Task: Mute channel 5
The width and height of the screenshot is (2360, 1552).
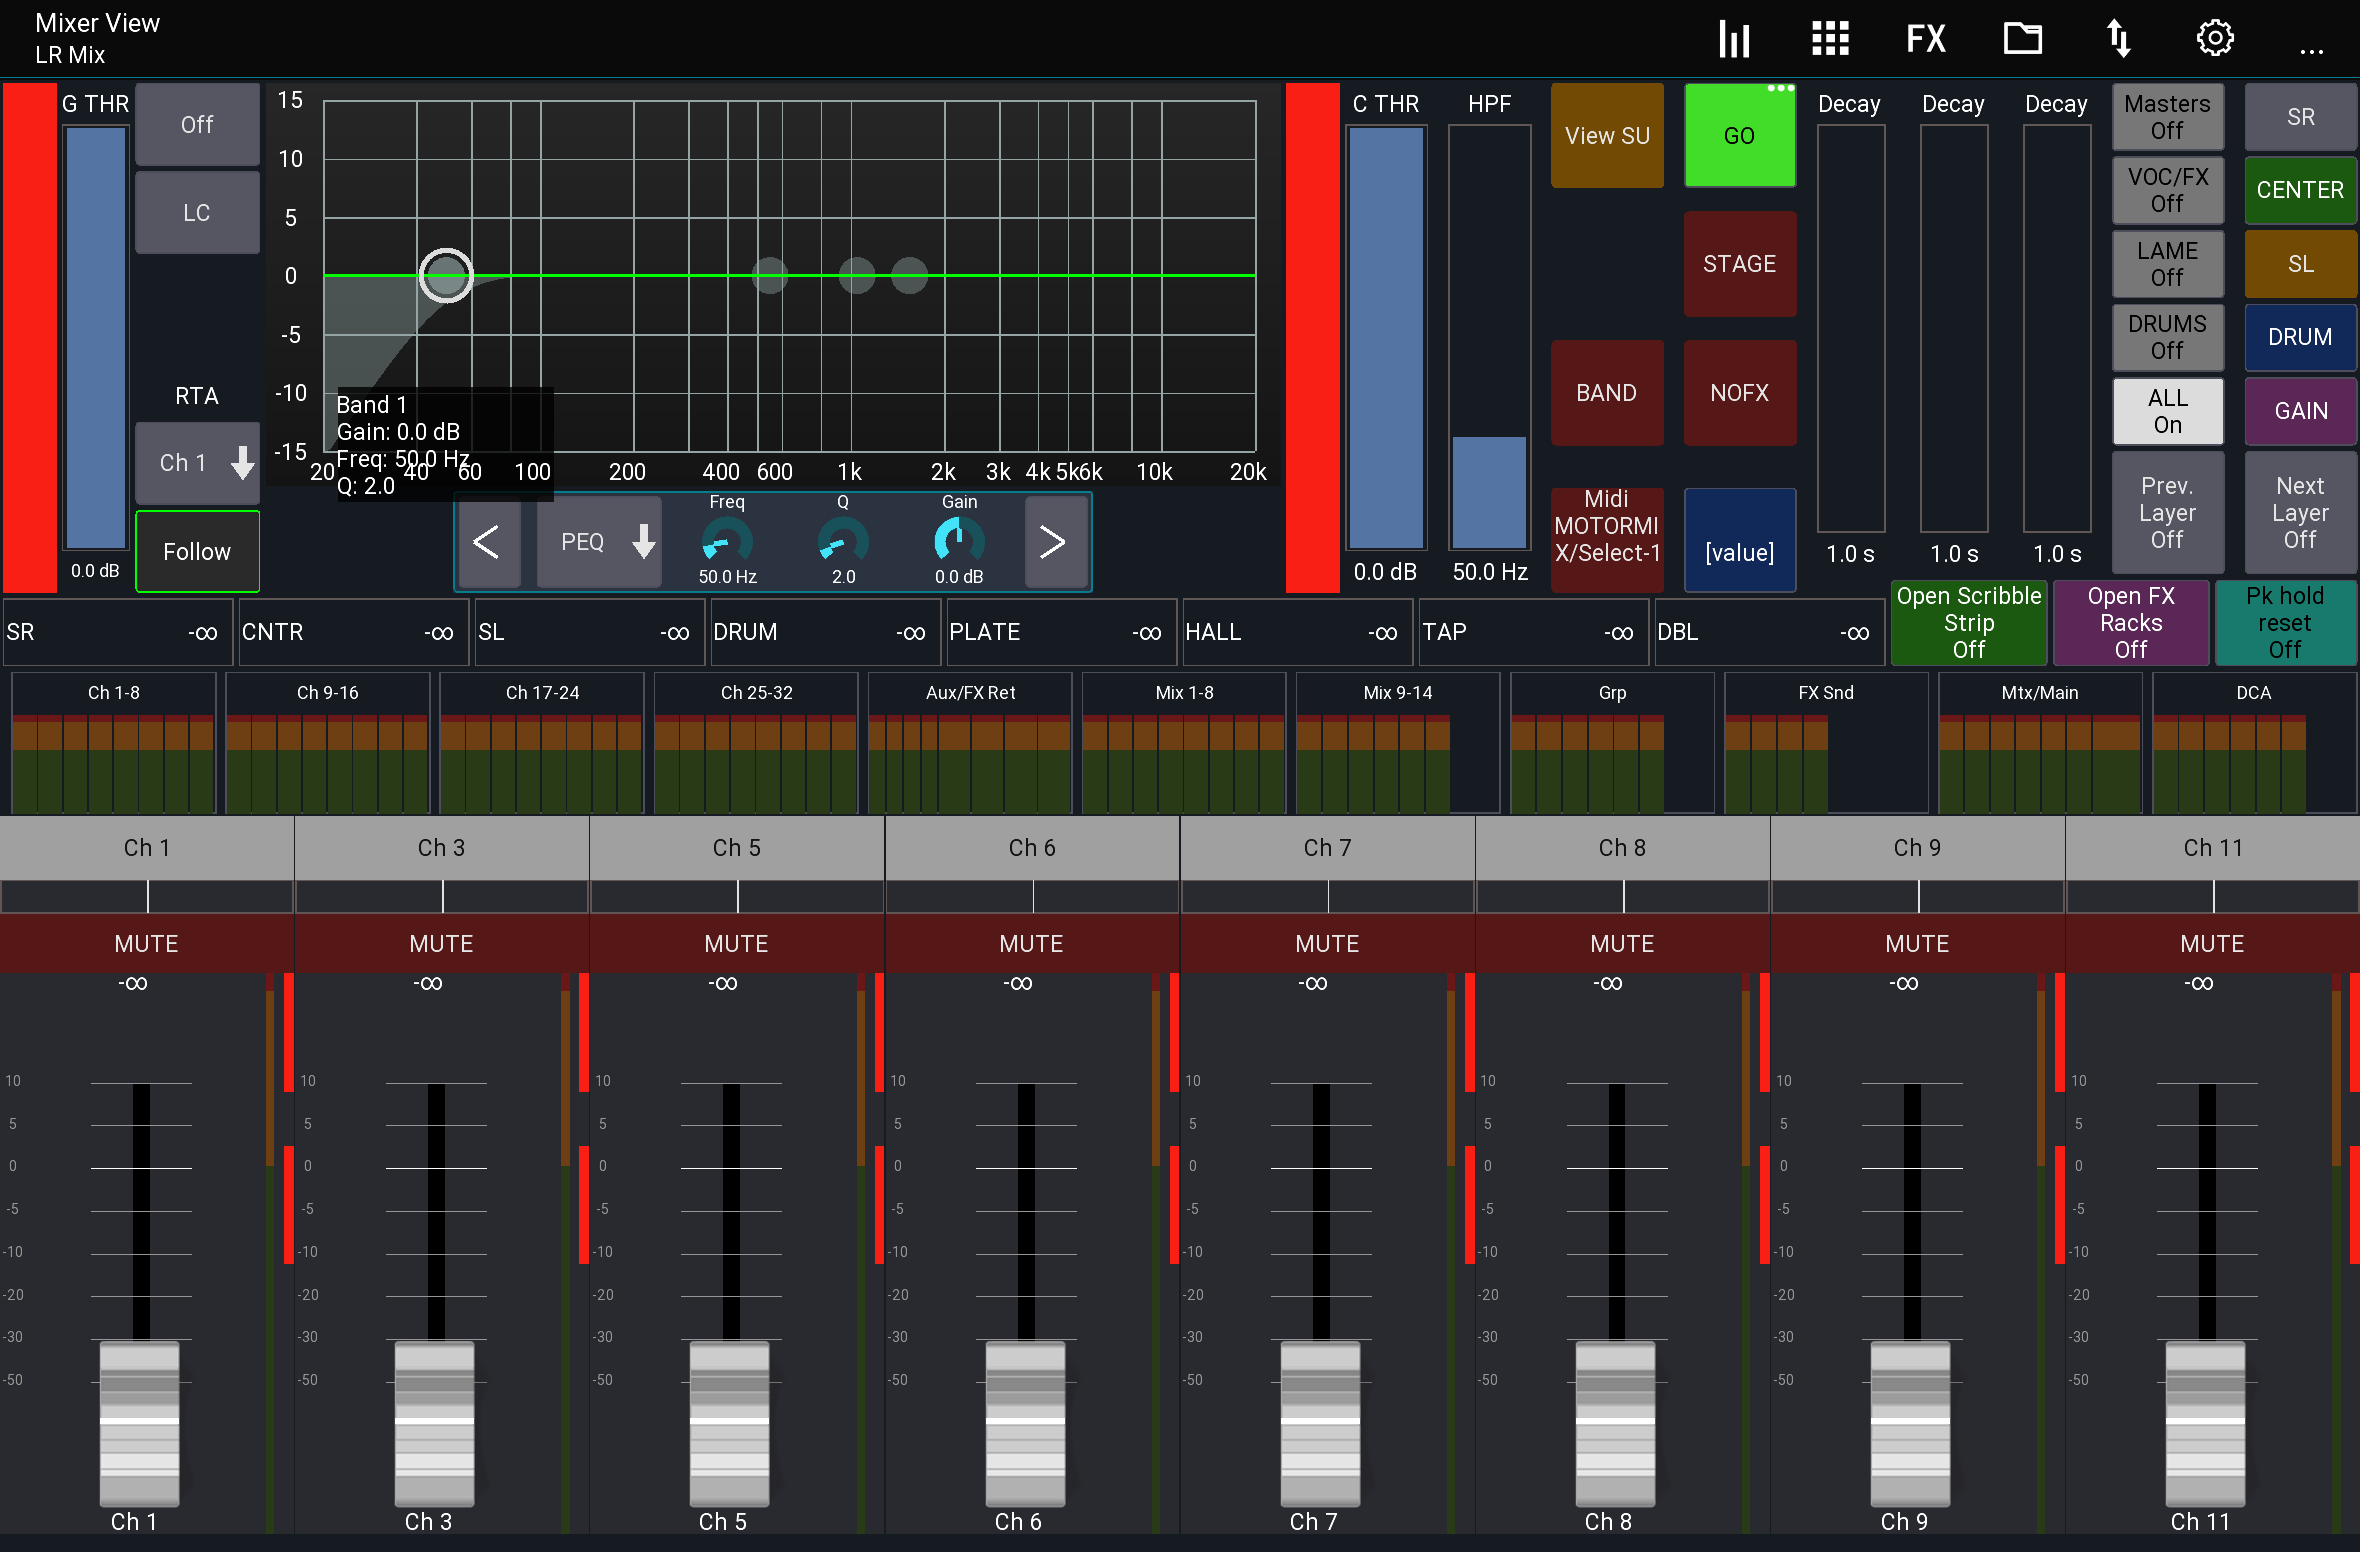Action: click(x=736, y=942)
